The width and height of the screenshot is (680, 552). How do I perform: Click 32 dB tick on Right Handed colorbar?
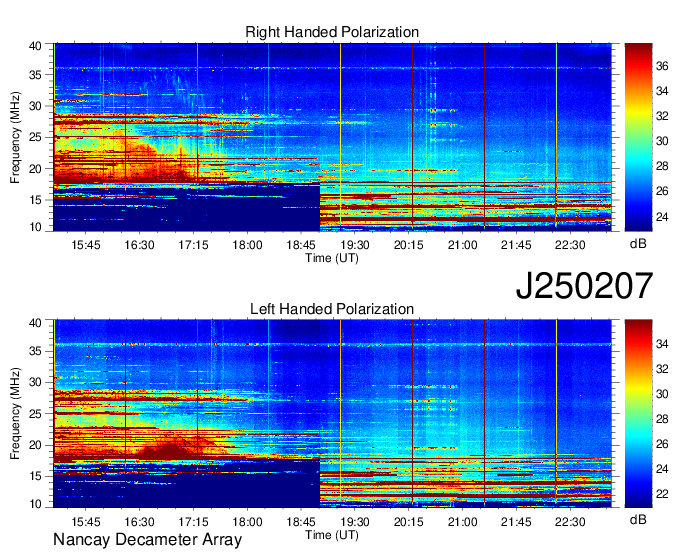(662, 116)
